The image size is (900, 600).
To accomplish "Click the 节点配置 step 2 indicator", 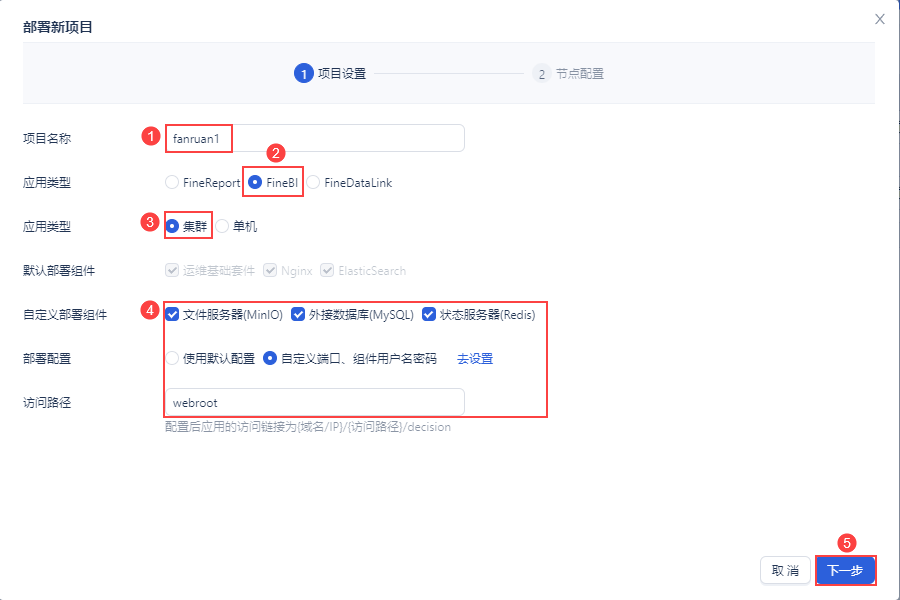I will pyautogui.click(x=568, y=73).
